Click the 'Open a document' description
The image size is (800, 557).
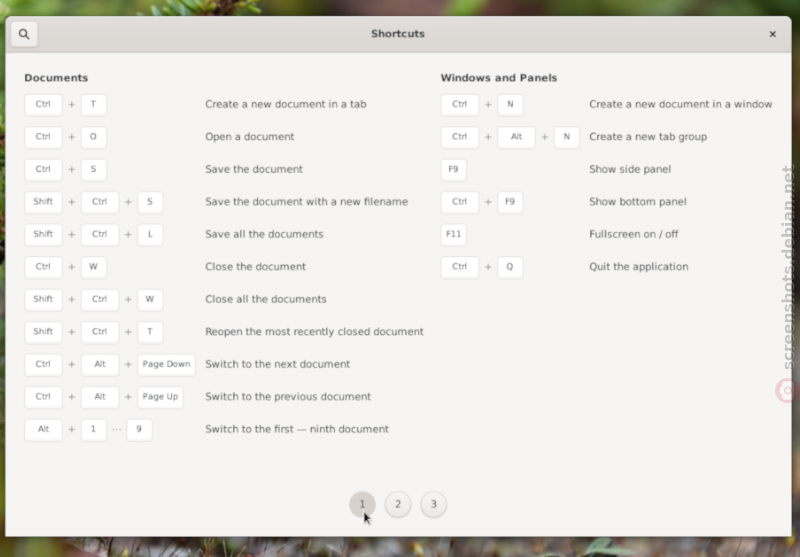pos(249,137)
